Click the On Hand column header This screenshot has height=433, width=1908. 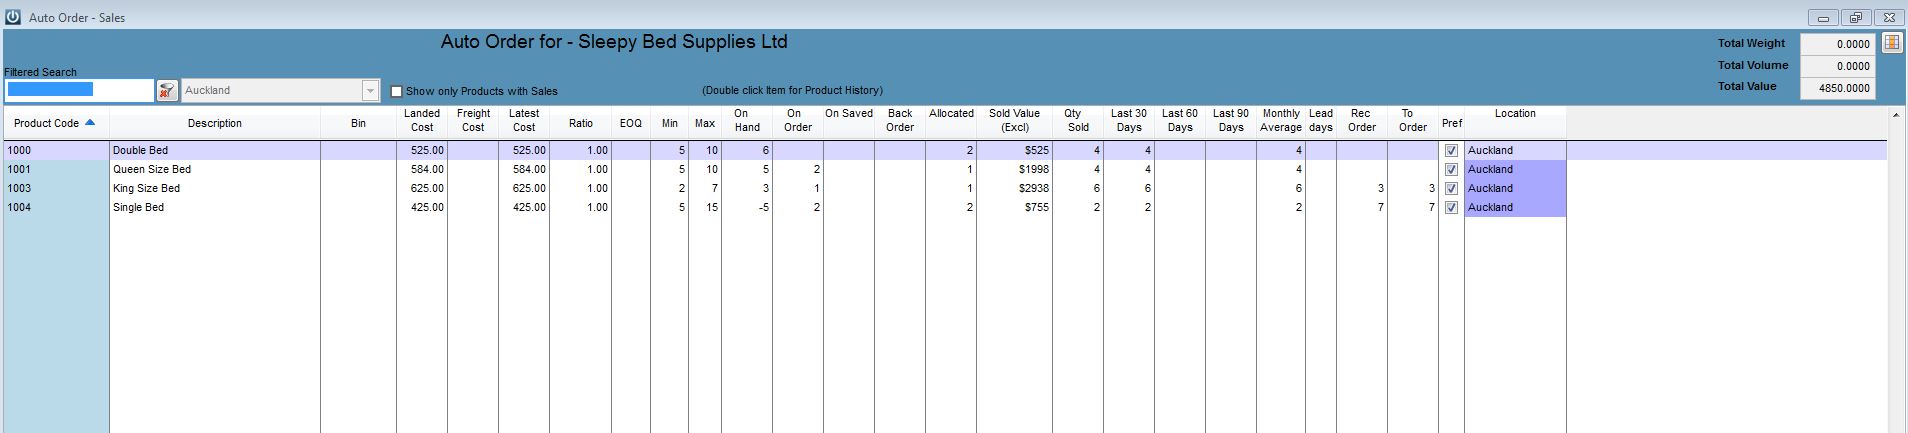click(747, 120)
